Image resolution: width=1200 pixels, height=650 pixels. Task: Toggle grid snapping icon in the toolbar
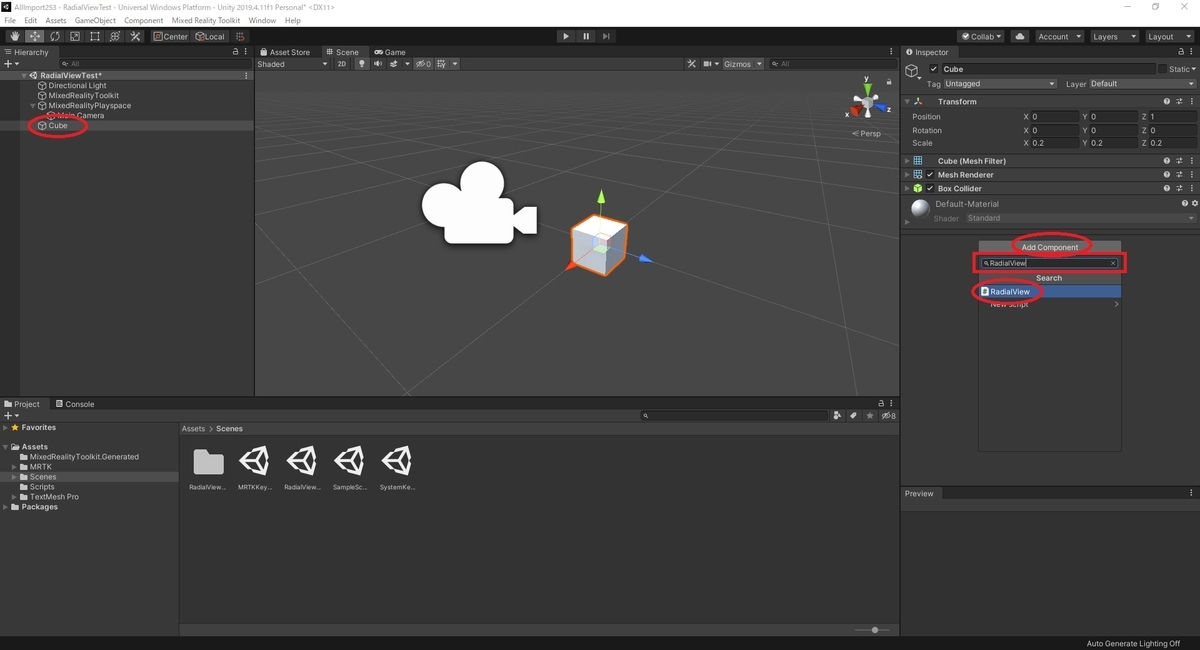coord(241,36)
